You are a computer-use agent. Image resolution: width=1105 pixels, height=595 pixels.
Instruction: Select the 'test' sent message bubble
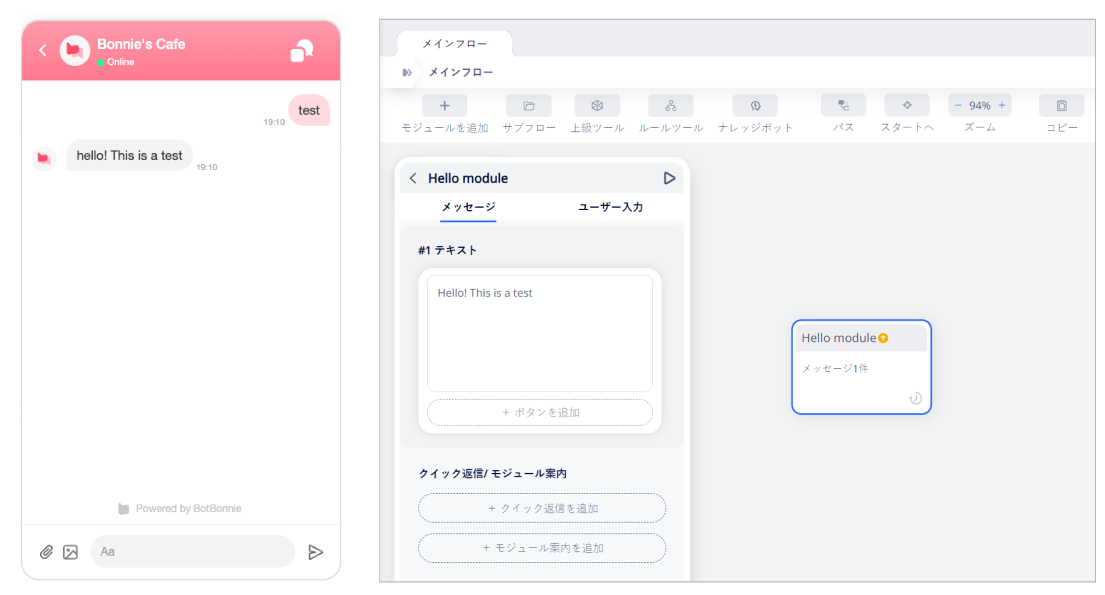(x=309, y=110)
